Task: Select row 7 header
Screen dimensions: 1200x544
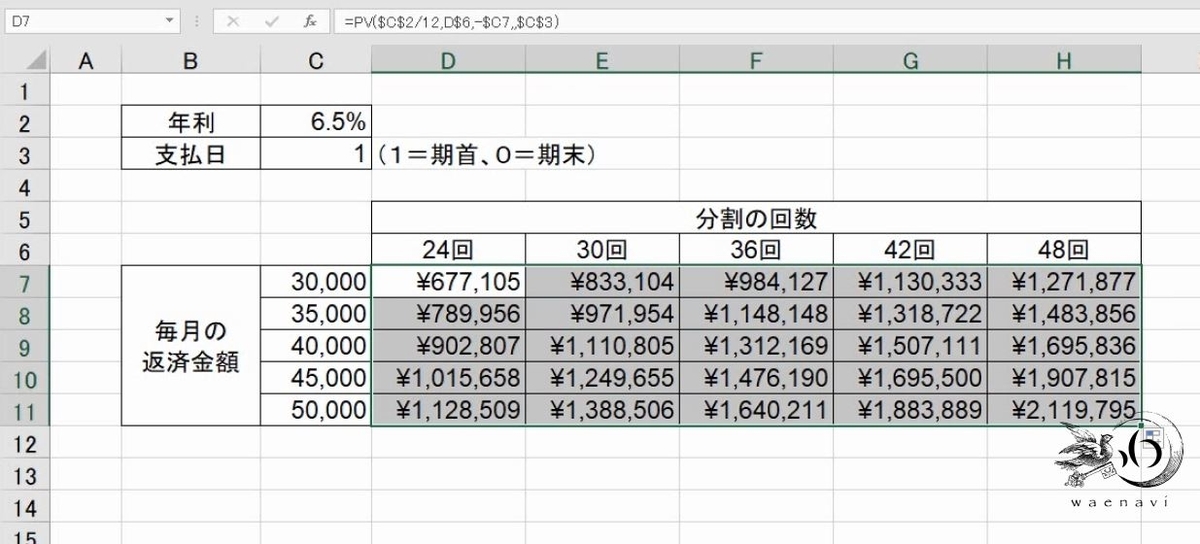Action: pos(24,283)
